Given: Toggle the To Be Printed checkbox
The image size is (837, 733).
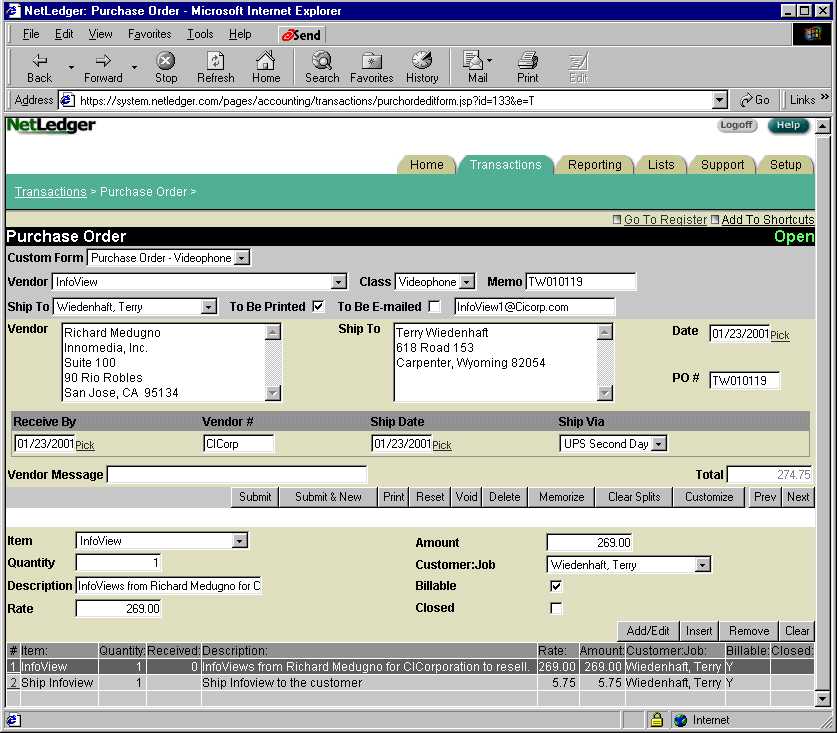Looking at the screenshot, I should pyautogui.click(x=318, y=306).
